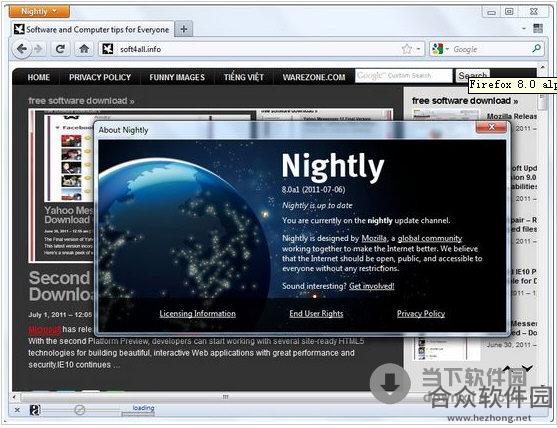Click the Mozilla Release sidebar headline
This screenshot has width=557, height=428.
(x=512, y=116)
